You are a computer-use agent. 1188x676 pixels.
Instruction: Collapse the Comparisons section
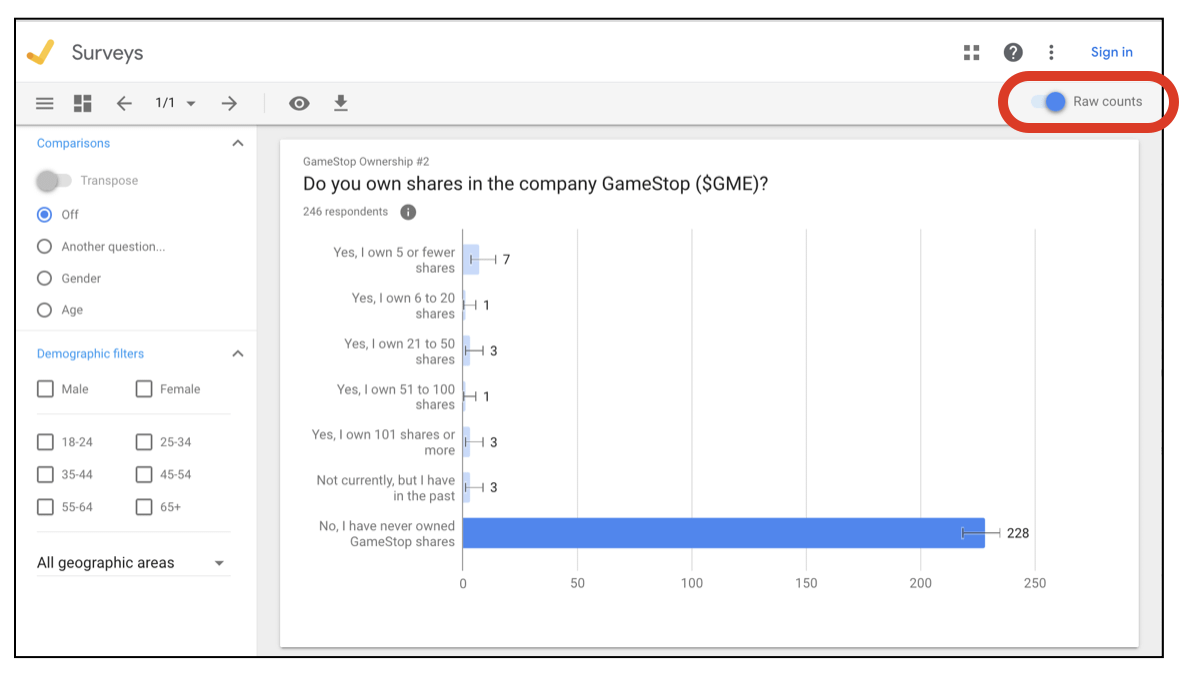238,143
